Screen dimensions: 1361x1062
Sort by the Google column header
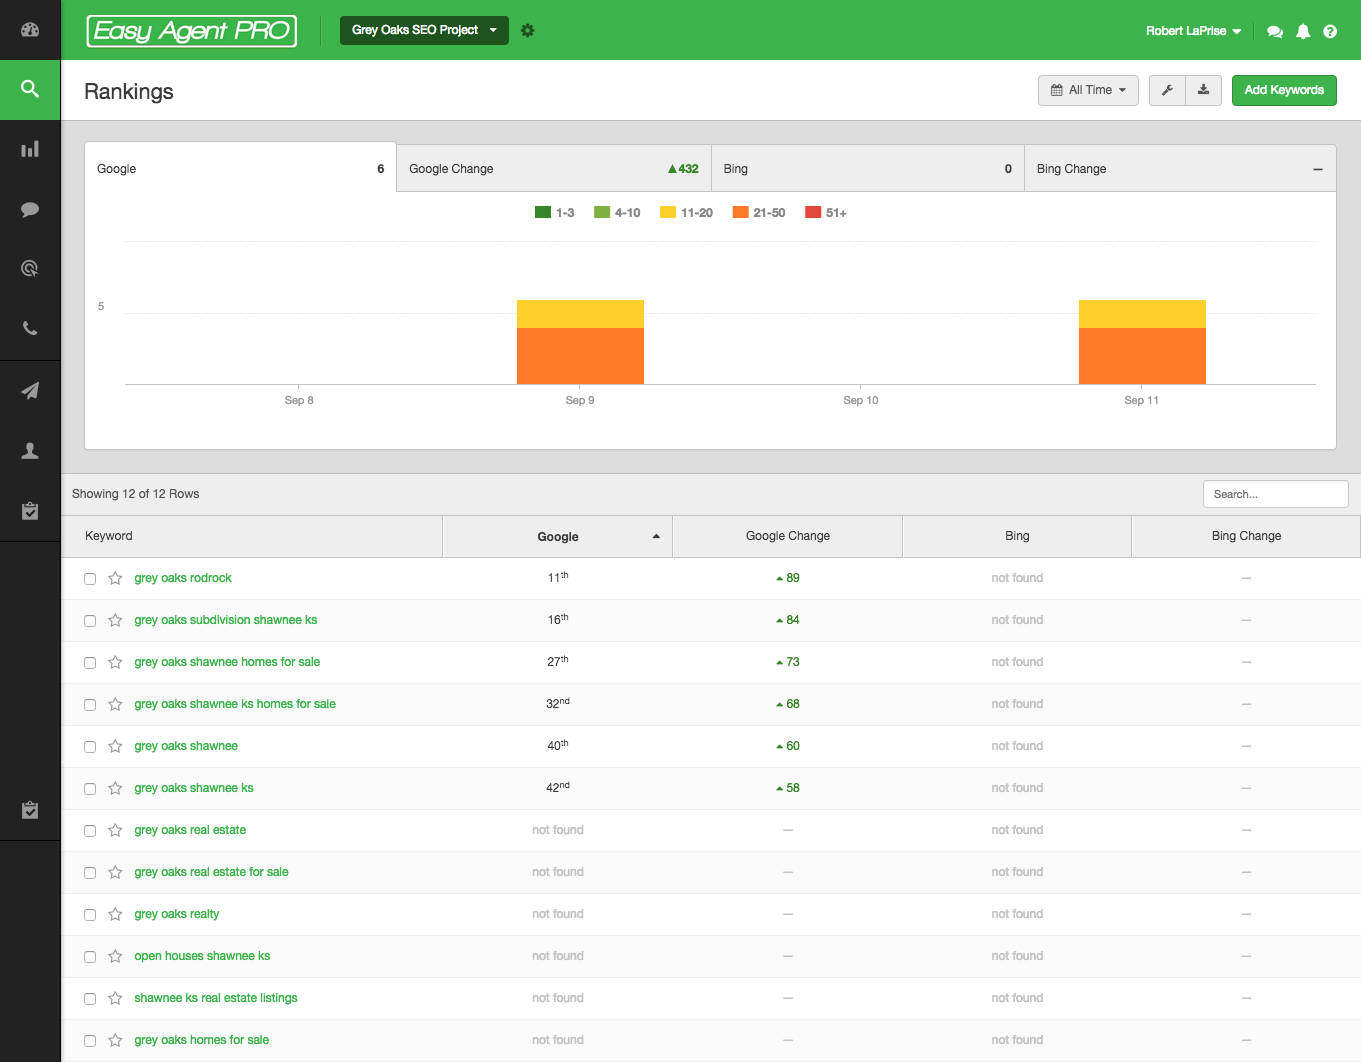pos(558,537)
